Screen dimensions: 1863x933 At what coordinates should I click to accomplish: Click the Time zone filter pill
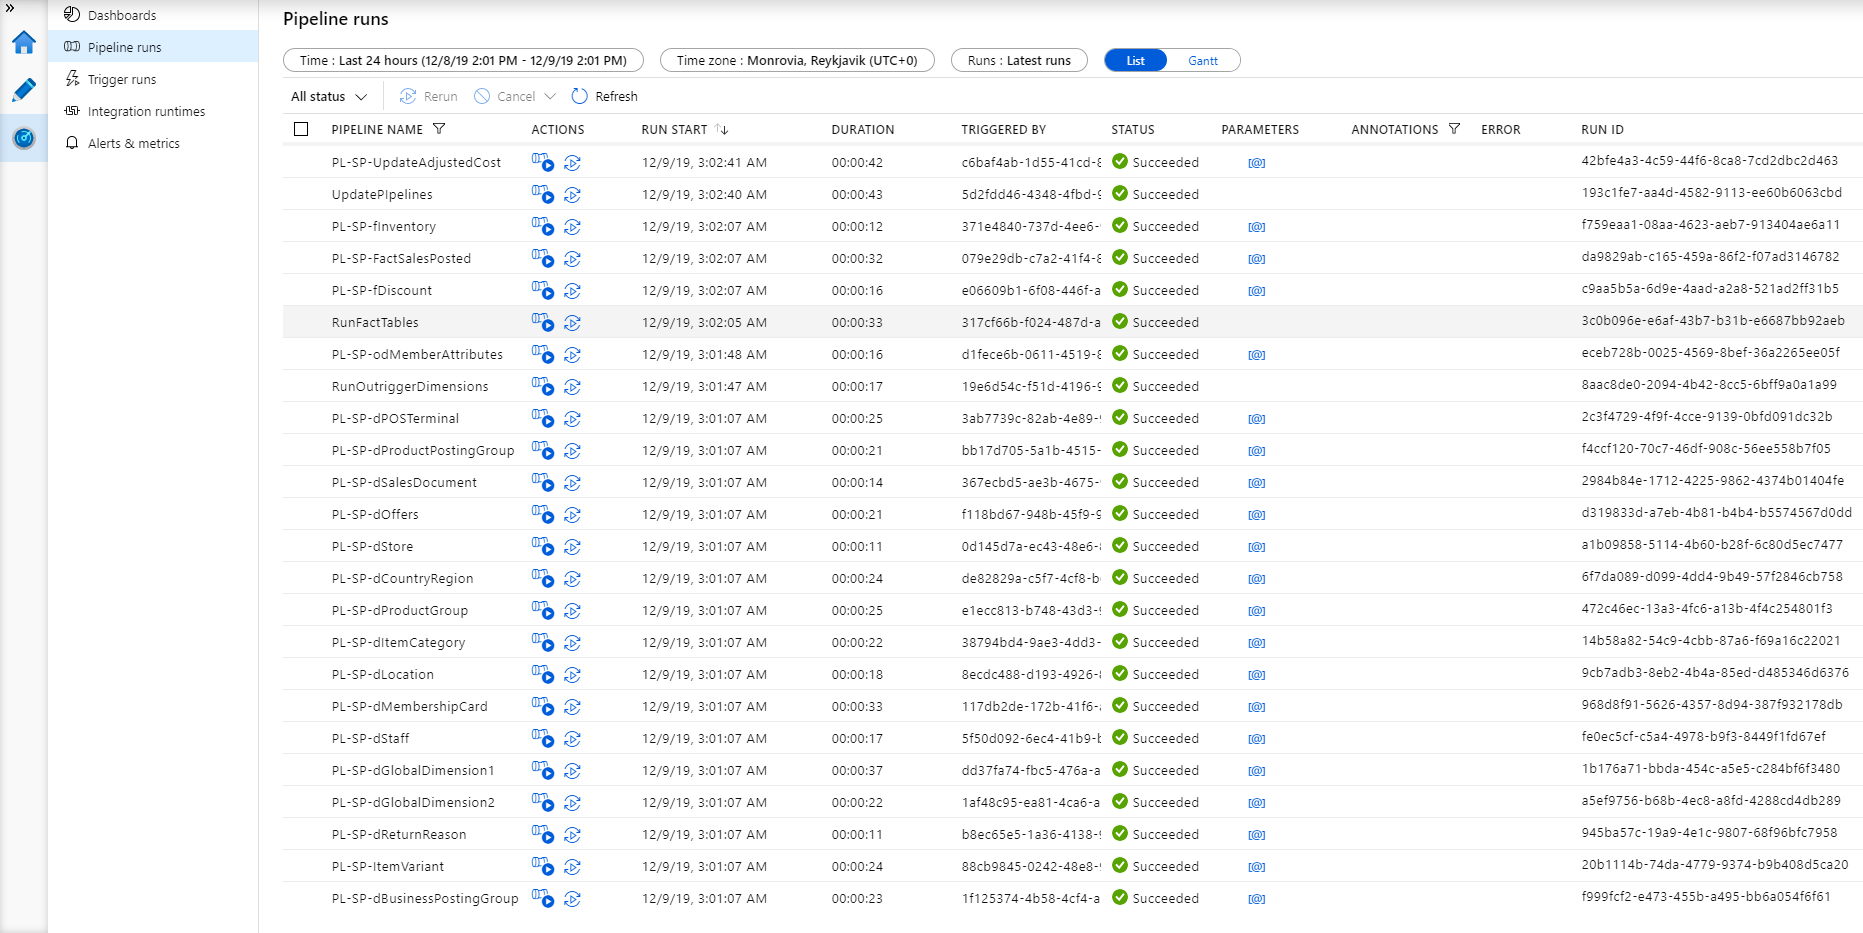click(x=796, y=60)
